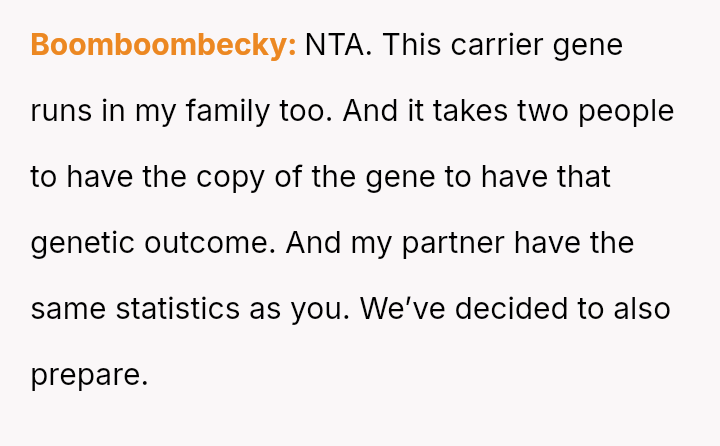Click the Boomboombecky username
This screenshot has width=720, height=446.
point(163,45)
